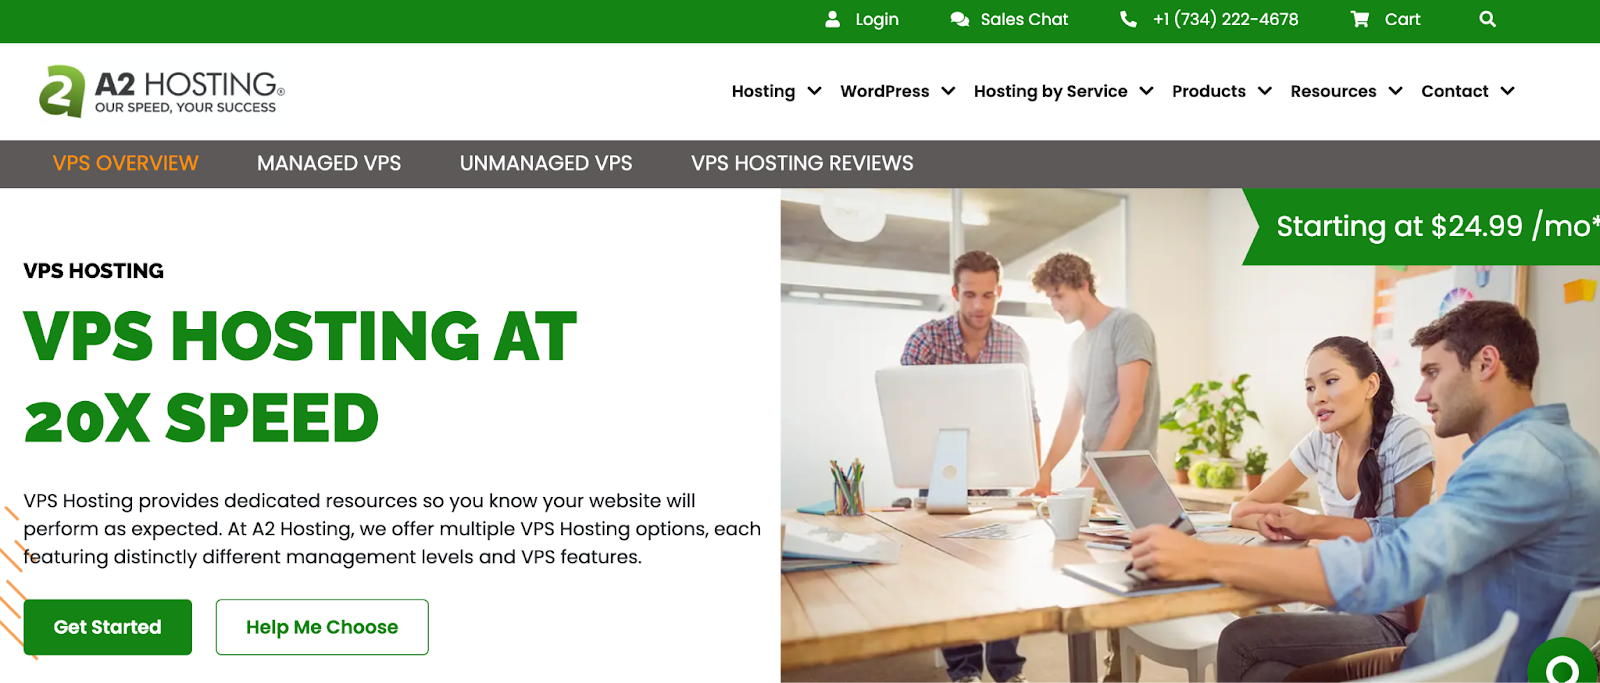Click the Starting at $24.99 banner

point(1422,227)
